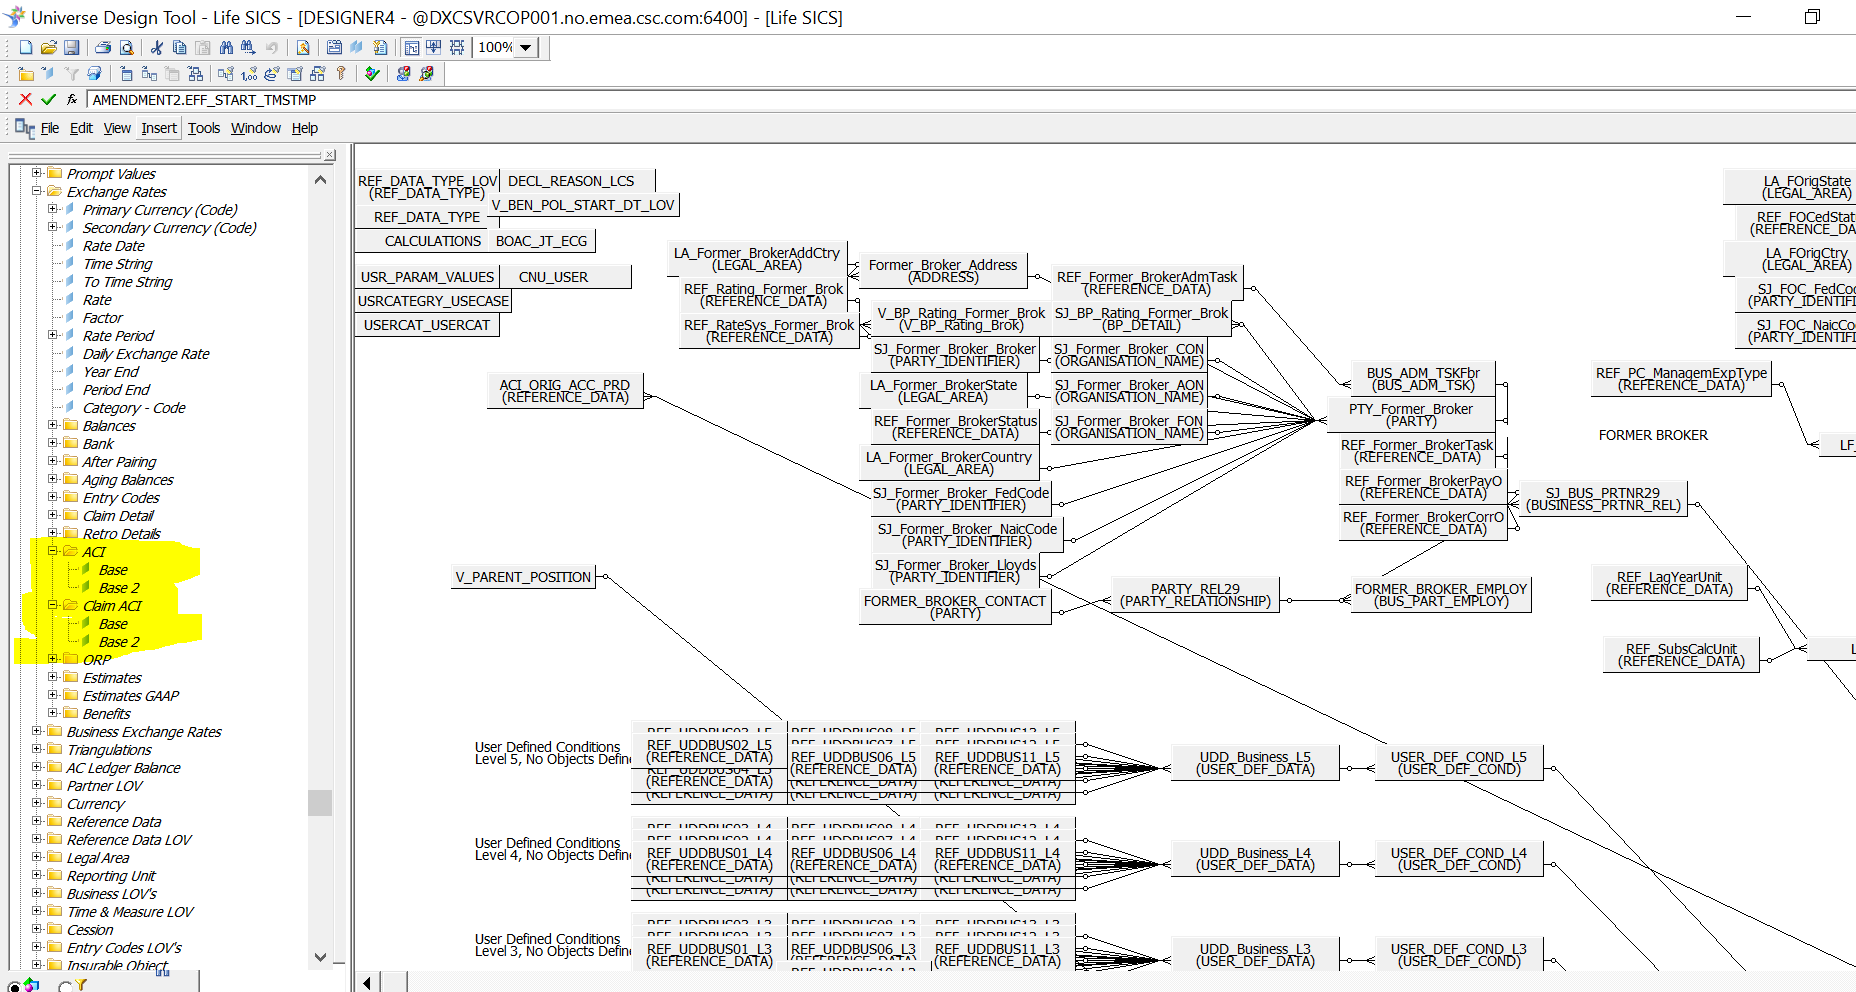
Task: Click the Print Preview toolbar icon
Action: coord(126,47)
